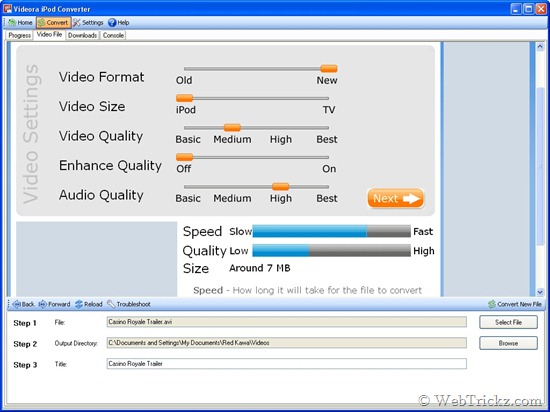
Task: Click scrollbar up arrow
Action: tap(540, 47)
